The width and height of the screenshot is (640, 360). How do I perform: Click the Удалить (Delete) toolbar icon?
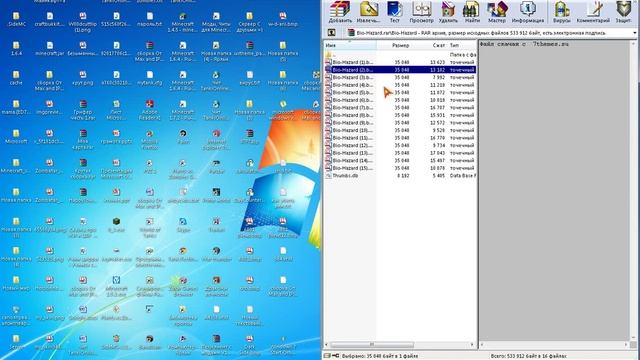pyautogui.click(x=448, y=11)
